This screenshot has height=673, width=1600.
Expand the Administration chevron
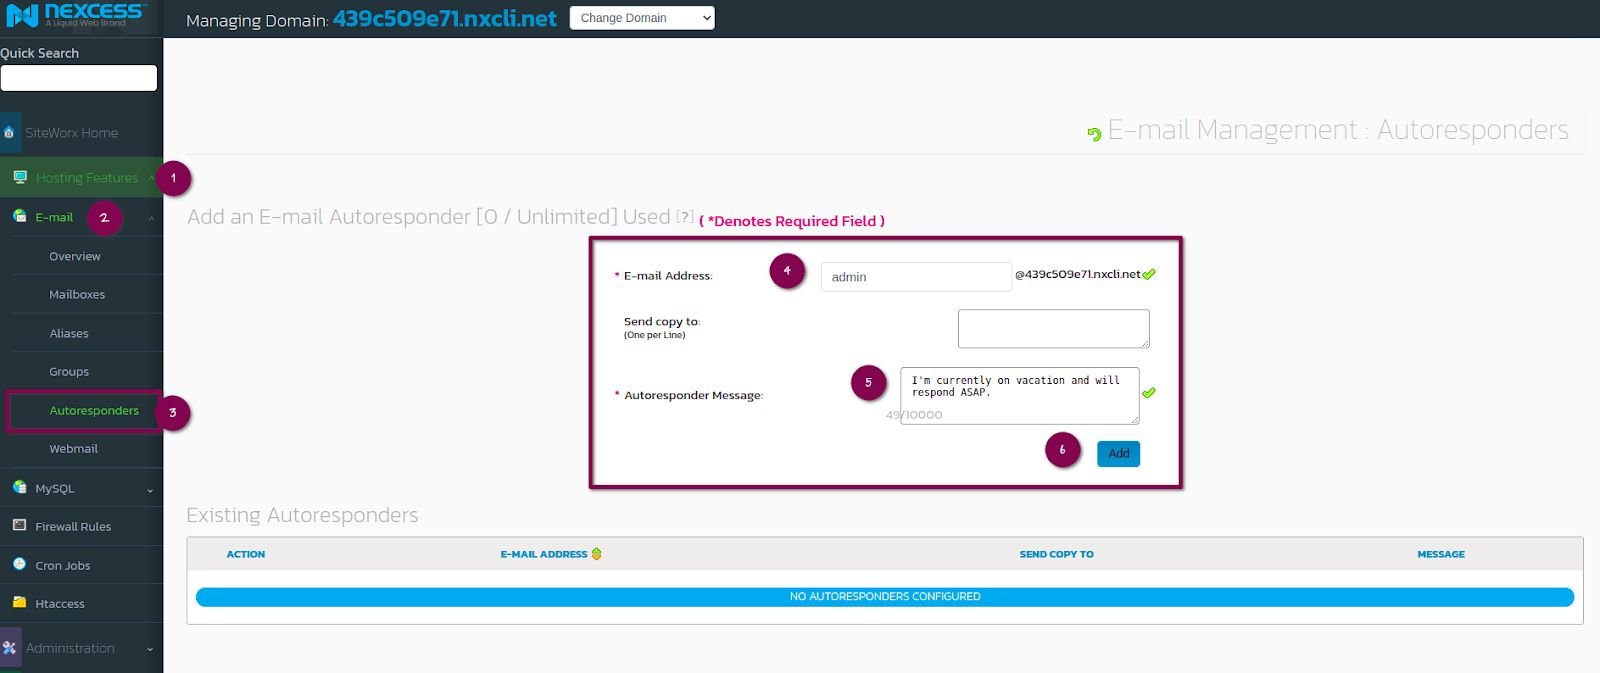[x=150, y=649]
